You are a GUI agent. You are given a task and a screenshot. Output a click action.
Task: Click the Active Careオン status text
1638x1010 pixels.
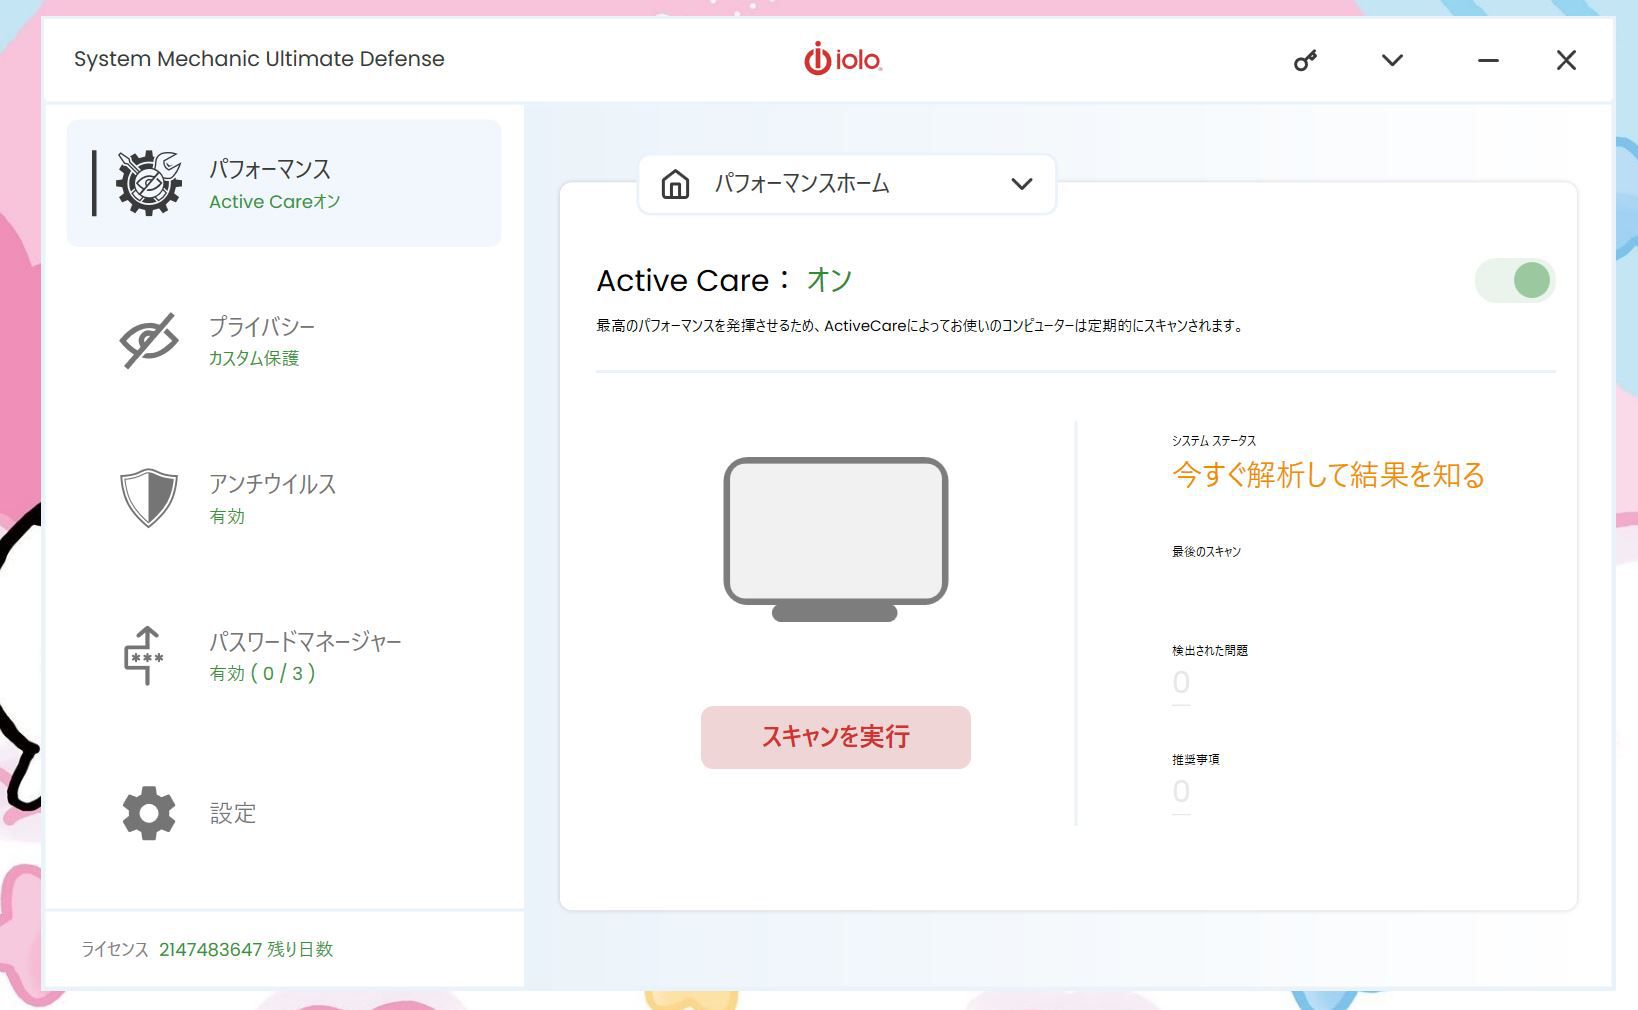pos(275,201)
